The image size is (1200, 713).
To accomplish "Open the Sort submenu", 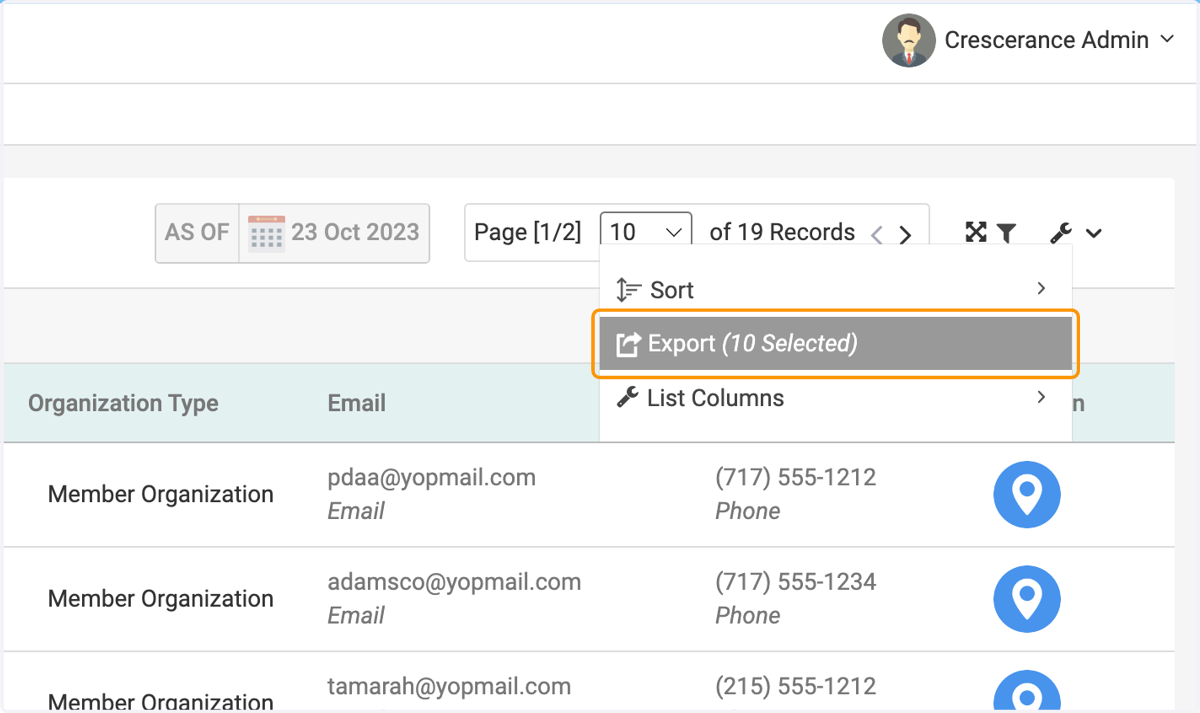I will (x=836, y=290).
